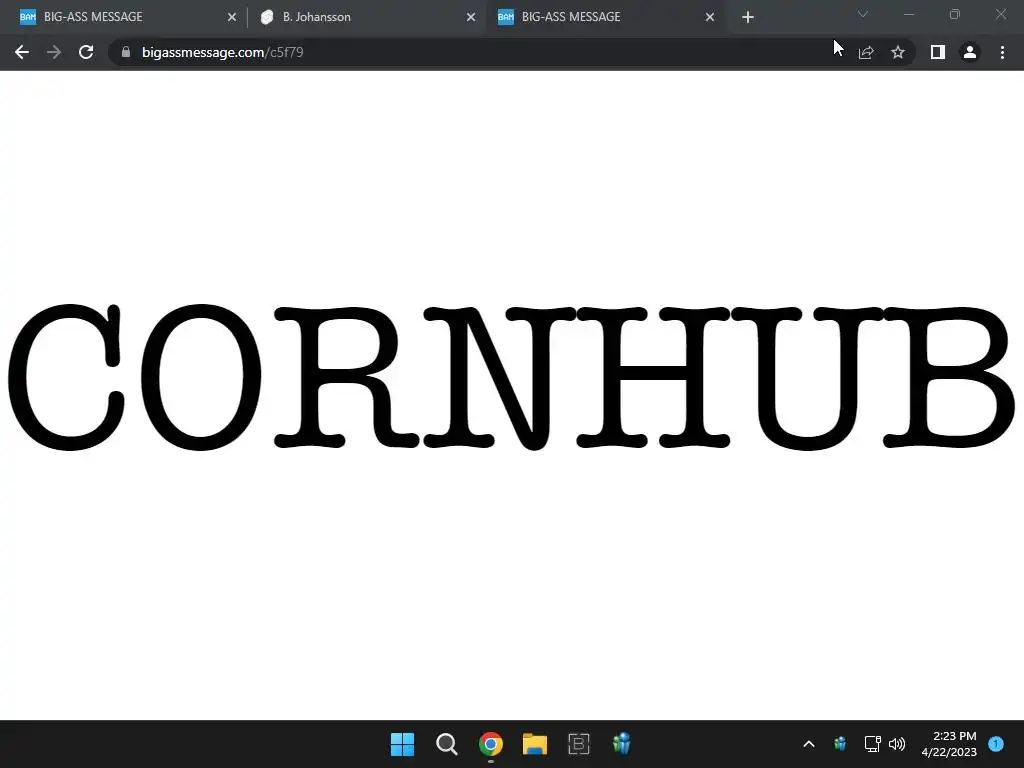The height and width of the screenshot is (768, 1024).
Task: Open the bracketed B app in taskbar
Action: pyautogui.click(x=579, y=744)
